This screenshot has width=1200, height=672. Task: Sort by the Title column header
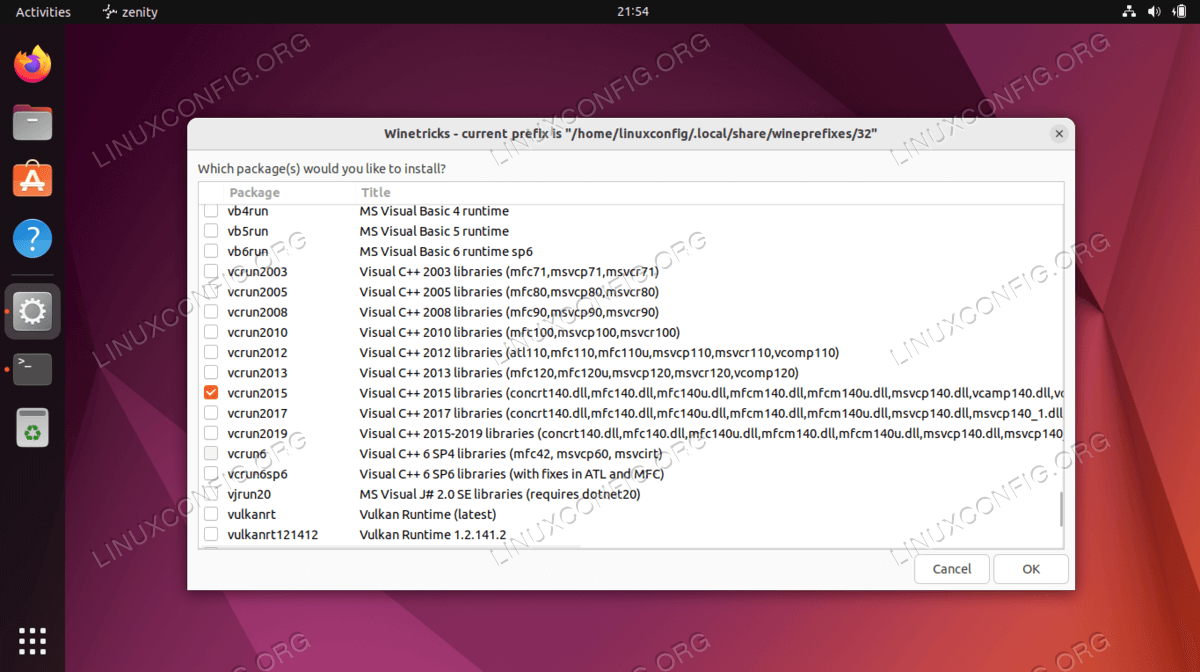coord(376,192)
